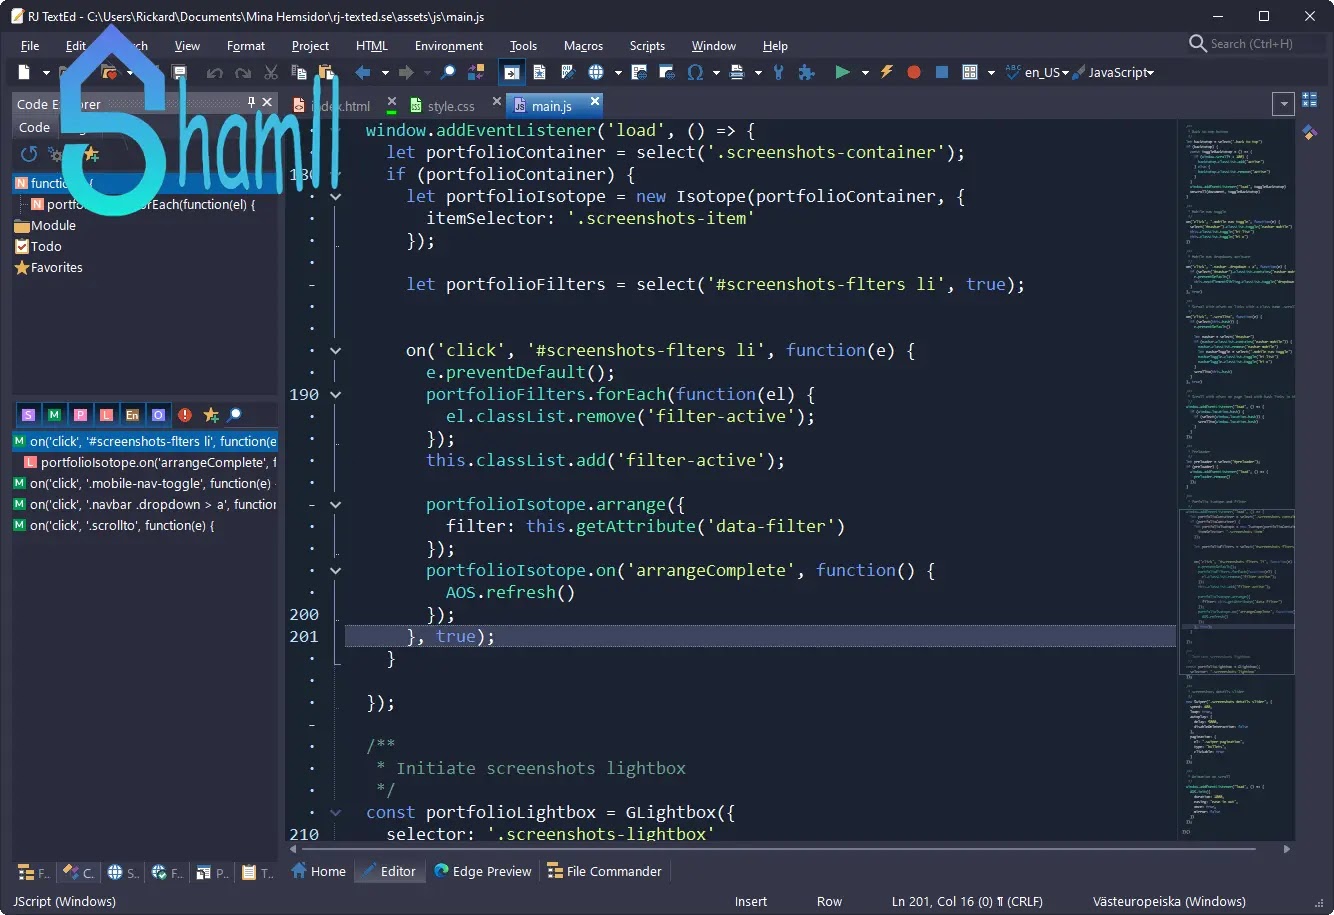Open the Format menu
This screenshot has height=915, width=1334.
(246, 46)
